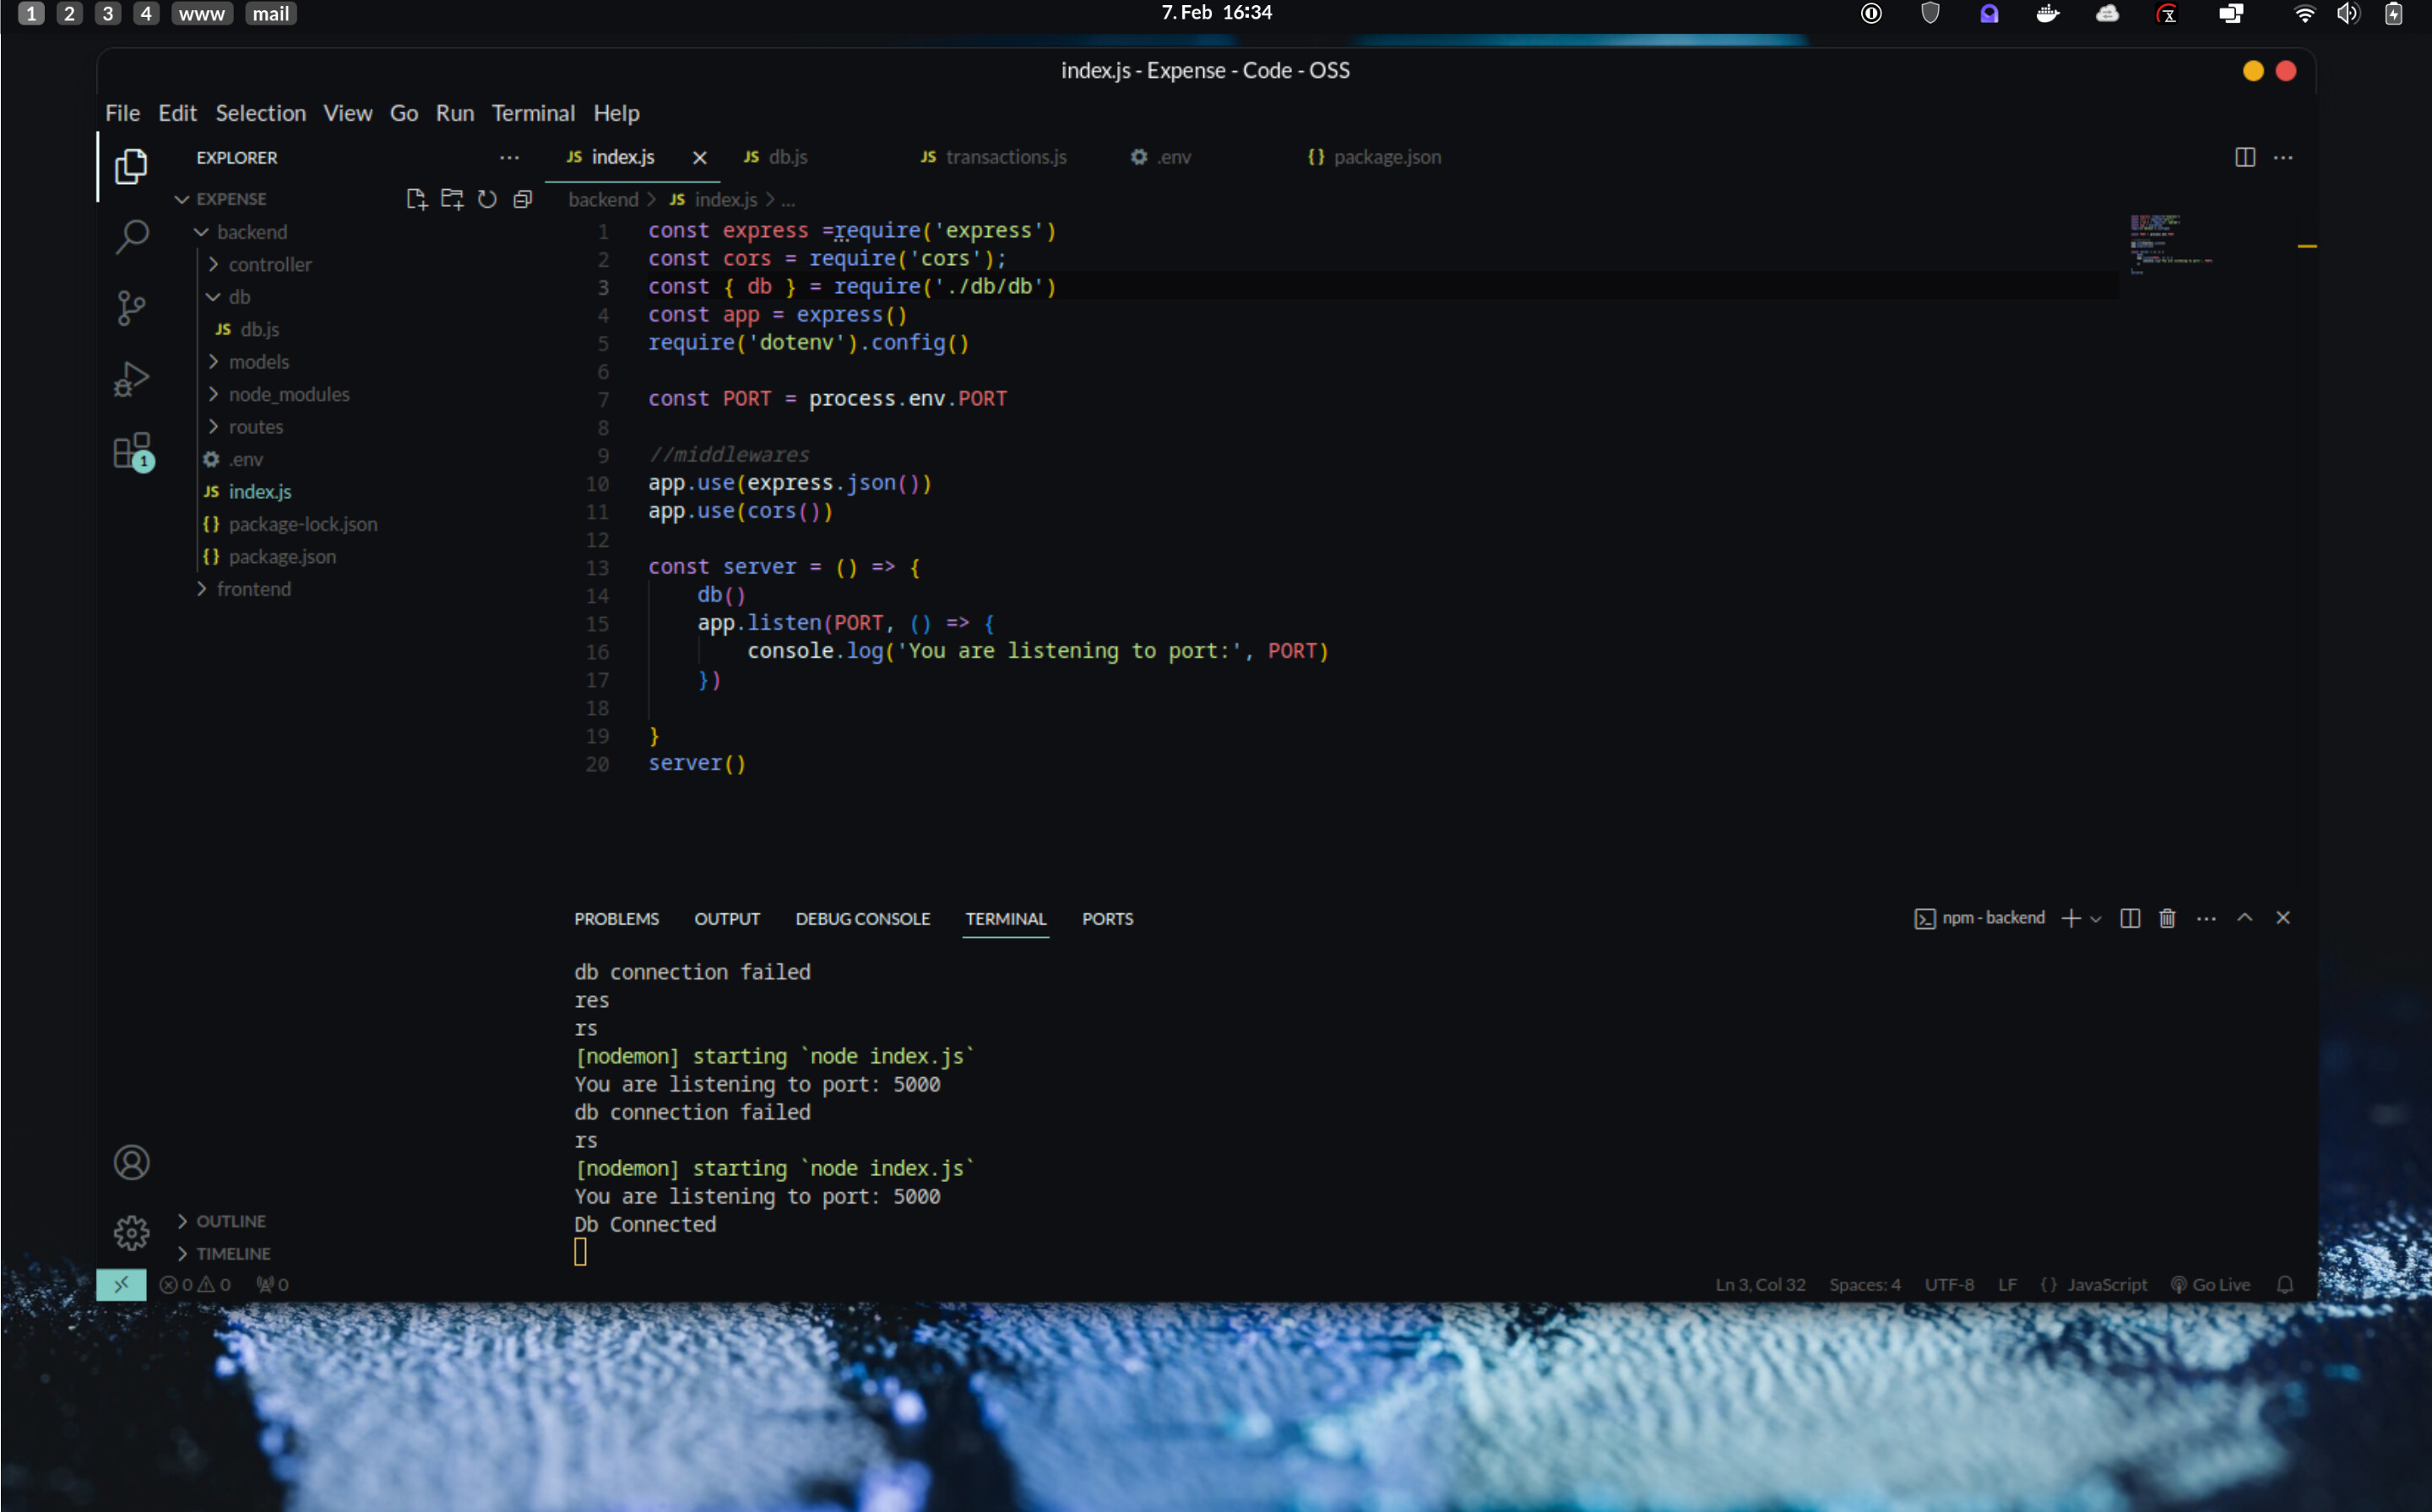Open the Manage gear menu

pos(131,1232)
